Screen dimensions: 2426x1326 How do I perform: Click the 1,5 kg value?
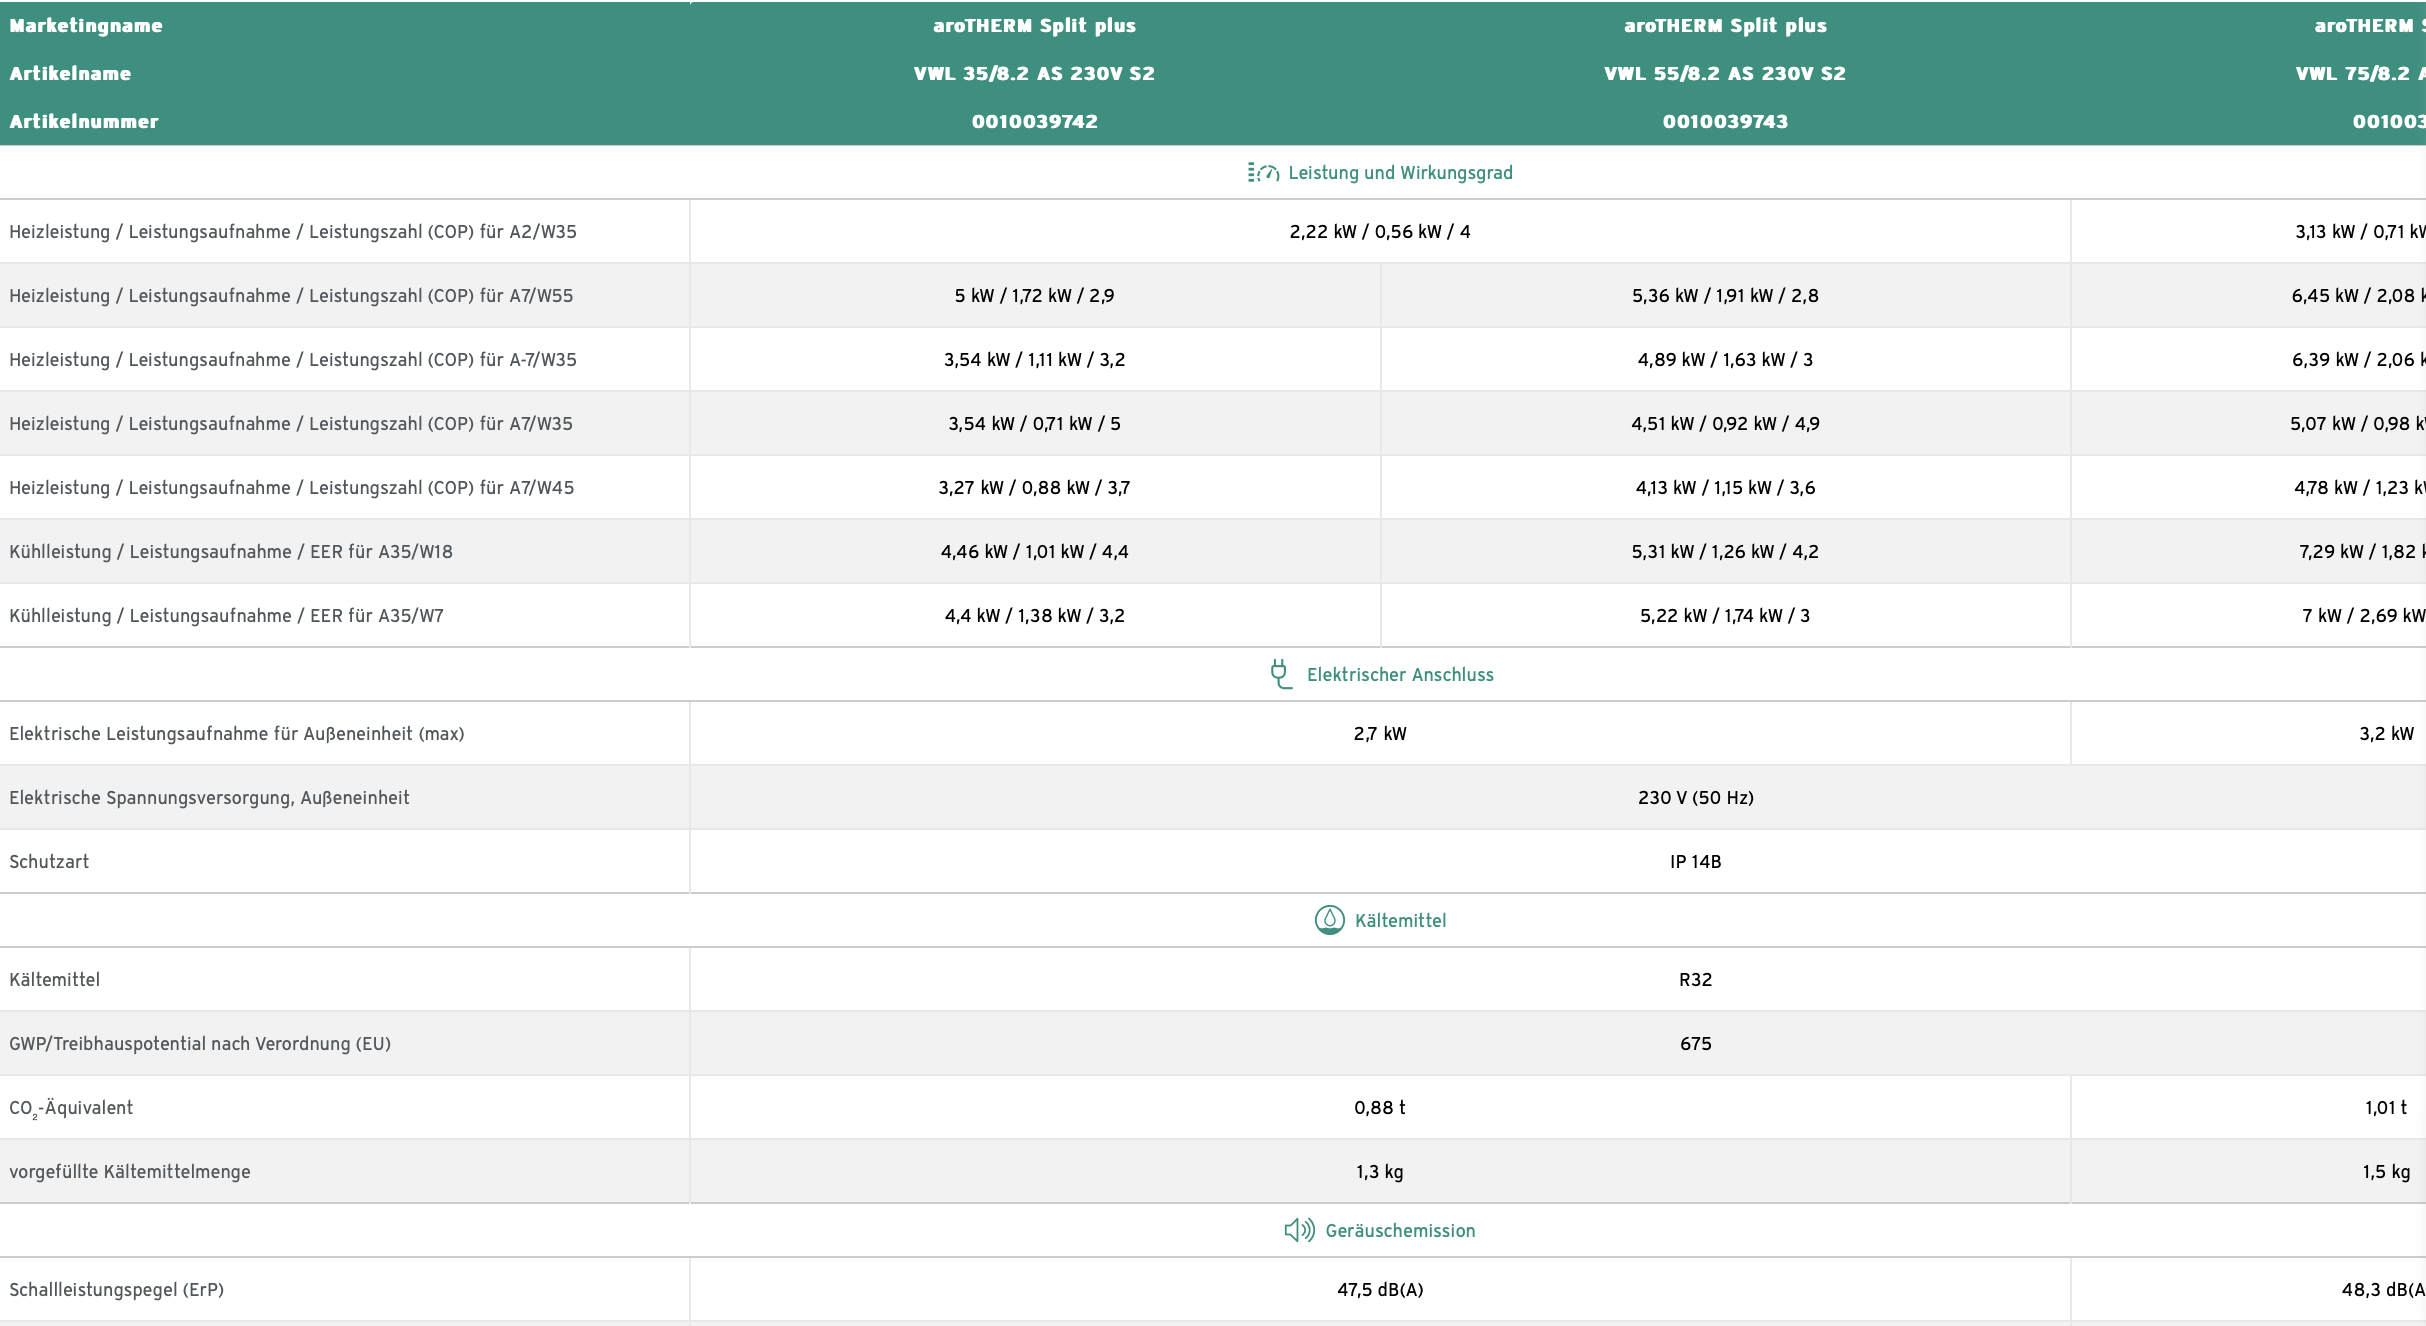[2386, 1172]
